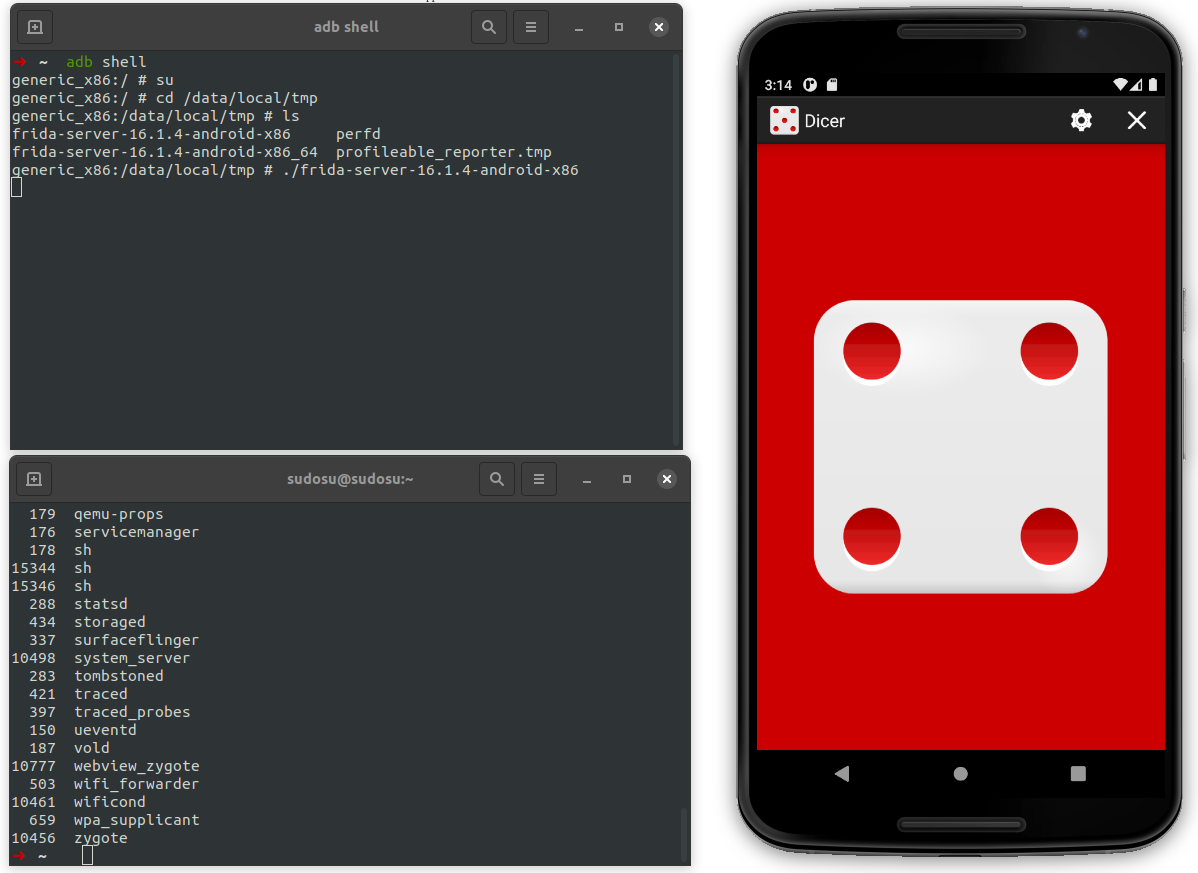This screenshot has width=1198, height=873.
Task: Click the signal strength icon in the status bar
Action: pos(1136,84)
